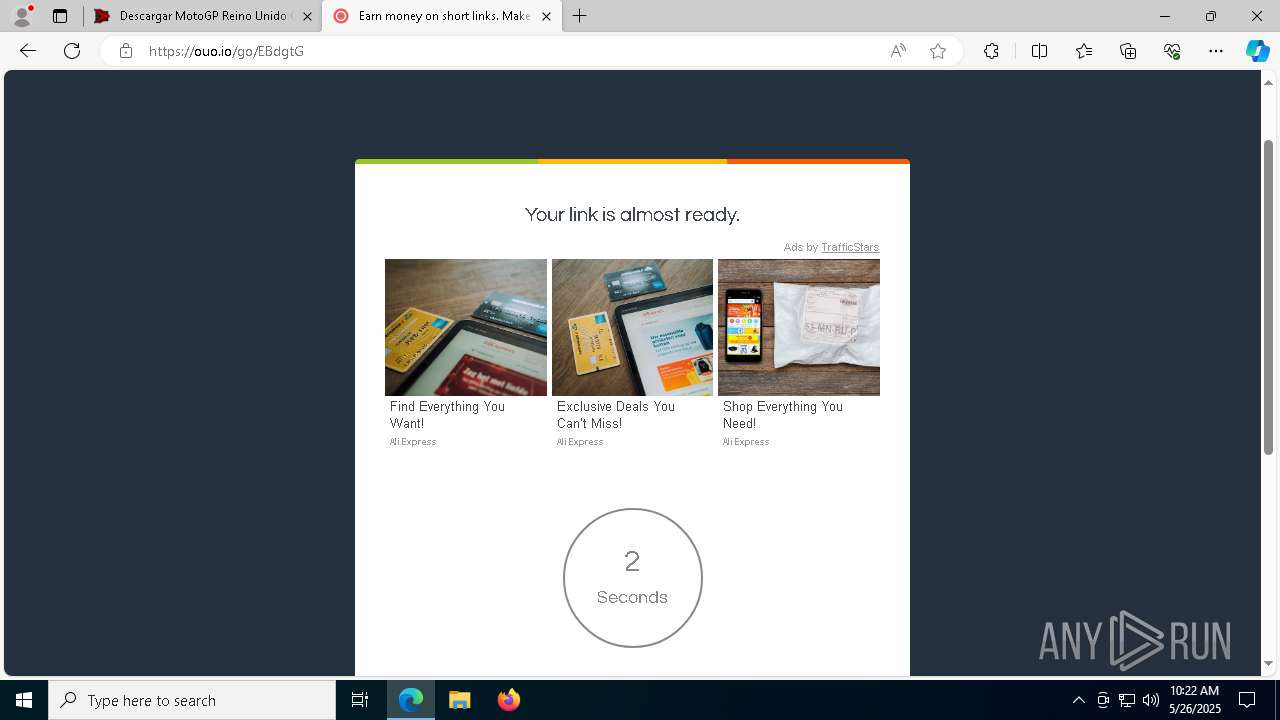
Task: Open the browser profile icon
Action: click(22, 16)
